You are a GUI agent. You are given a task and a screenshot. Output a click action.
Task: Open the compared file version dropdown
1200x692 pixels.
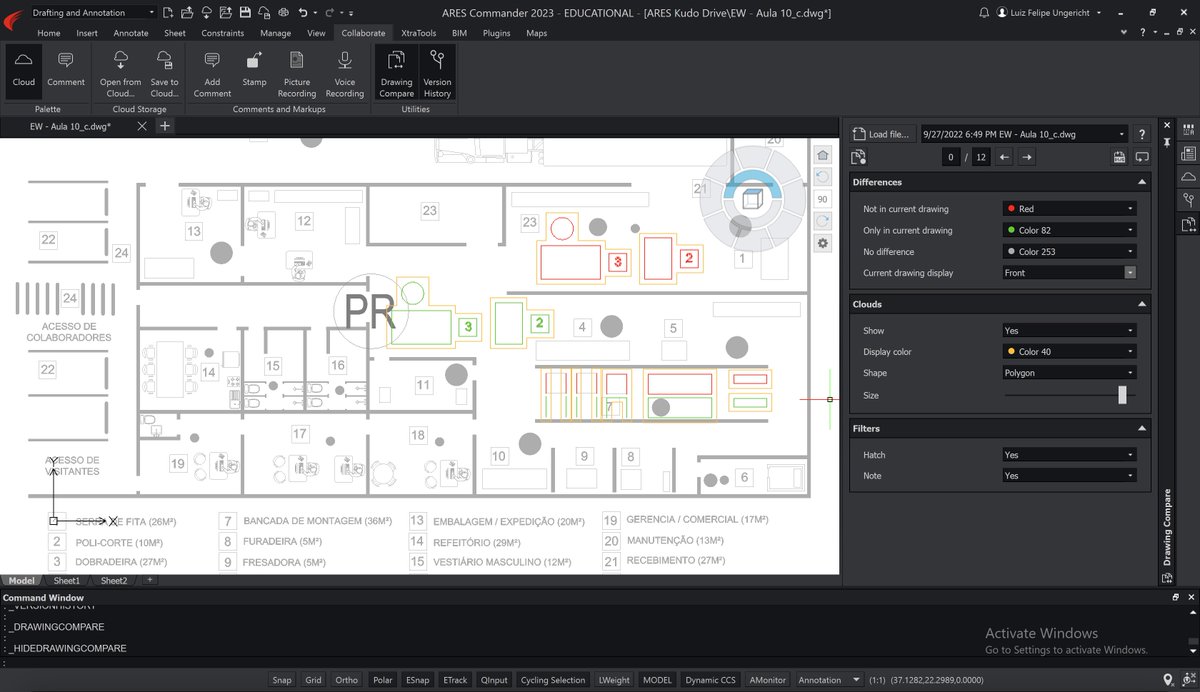pos(1024,133)
